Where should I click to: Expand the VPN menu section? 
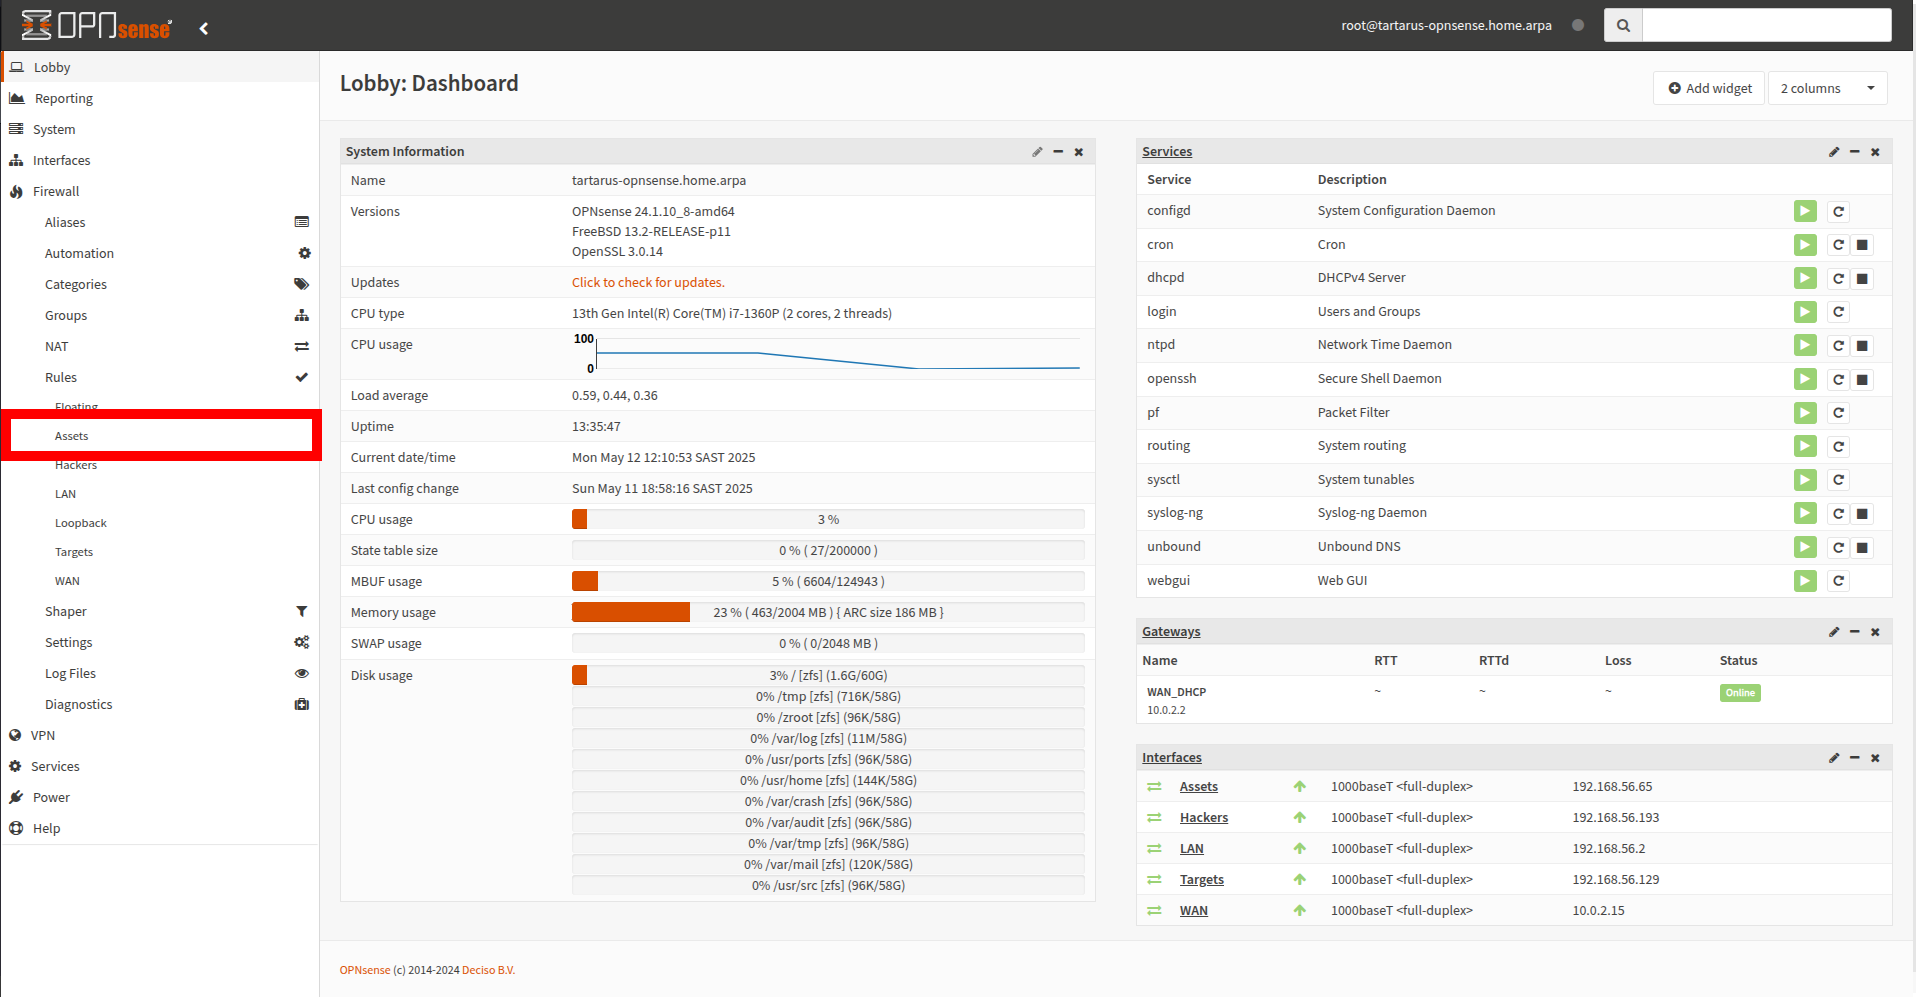pyautogui.click(x=43, y=735)
